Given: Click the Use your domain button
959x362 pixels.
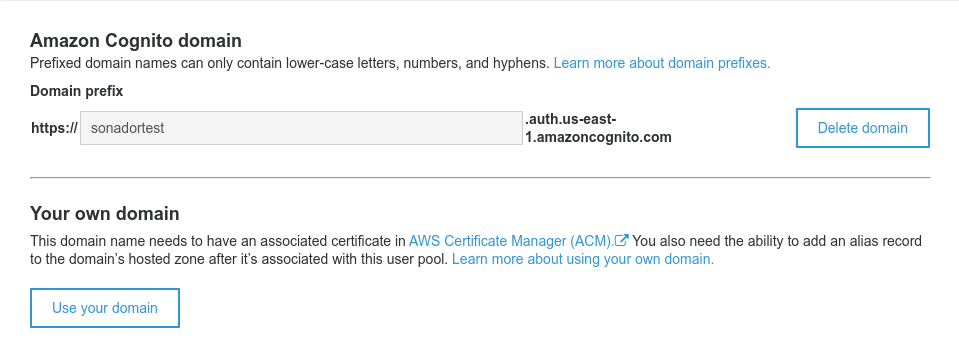Looking at the screenshot, I should click(105, 308).
